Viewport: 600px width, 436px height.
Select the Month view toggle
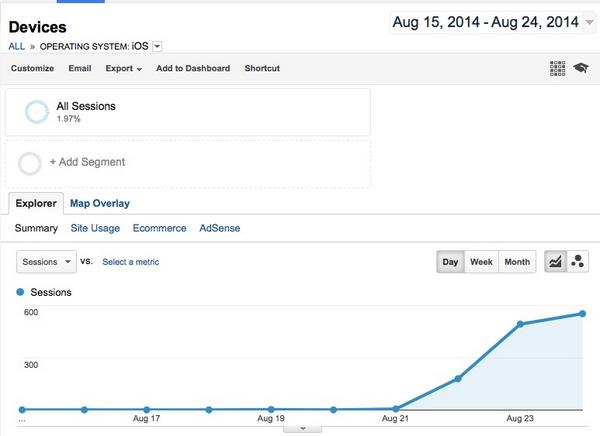(x=517, y=262)
